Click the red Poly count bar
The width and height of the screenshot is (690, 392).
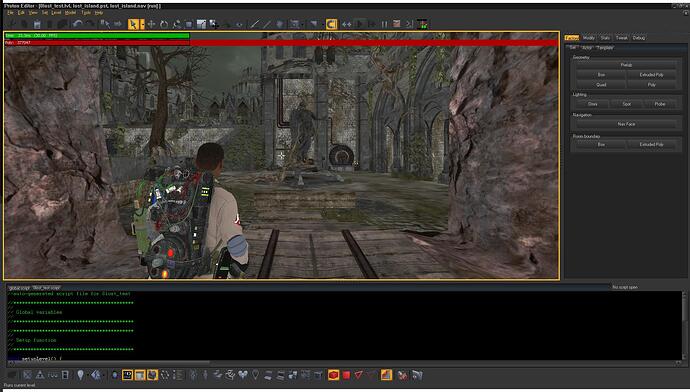point(281,43)
